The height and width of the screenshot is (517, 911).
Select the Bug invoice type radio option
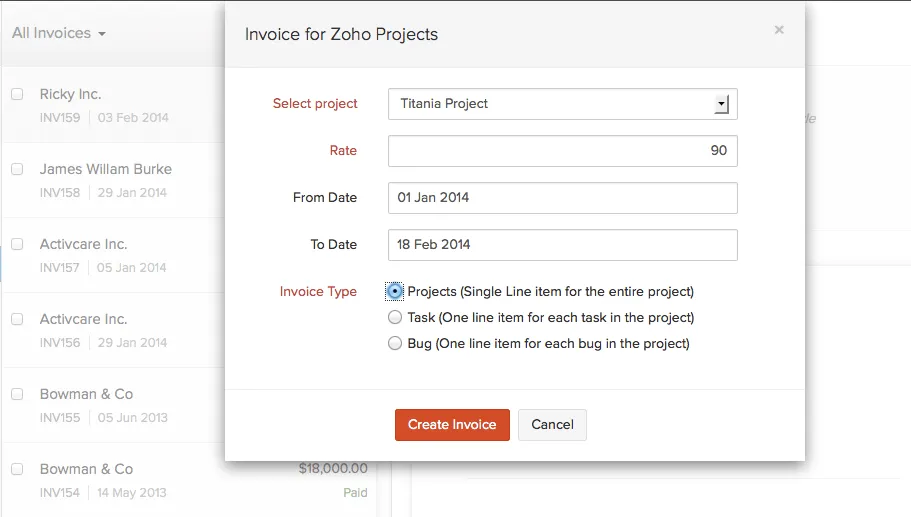(395, 344)
